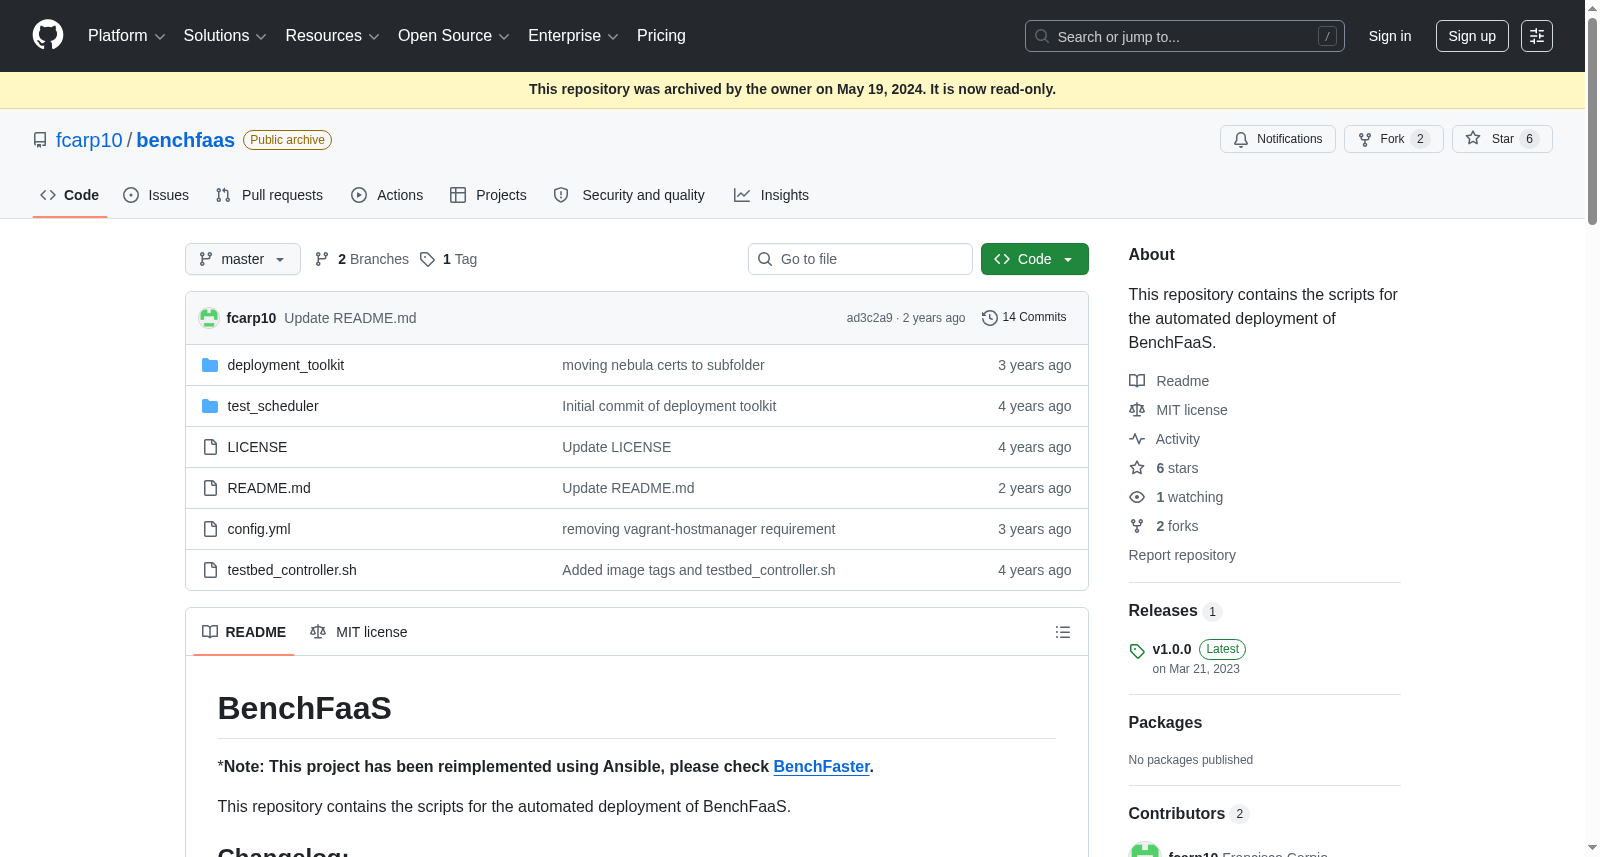This screenshot has height=857, width=1600.
Task: Click the Readme book icon in About
Action: 1137,381
